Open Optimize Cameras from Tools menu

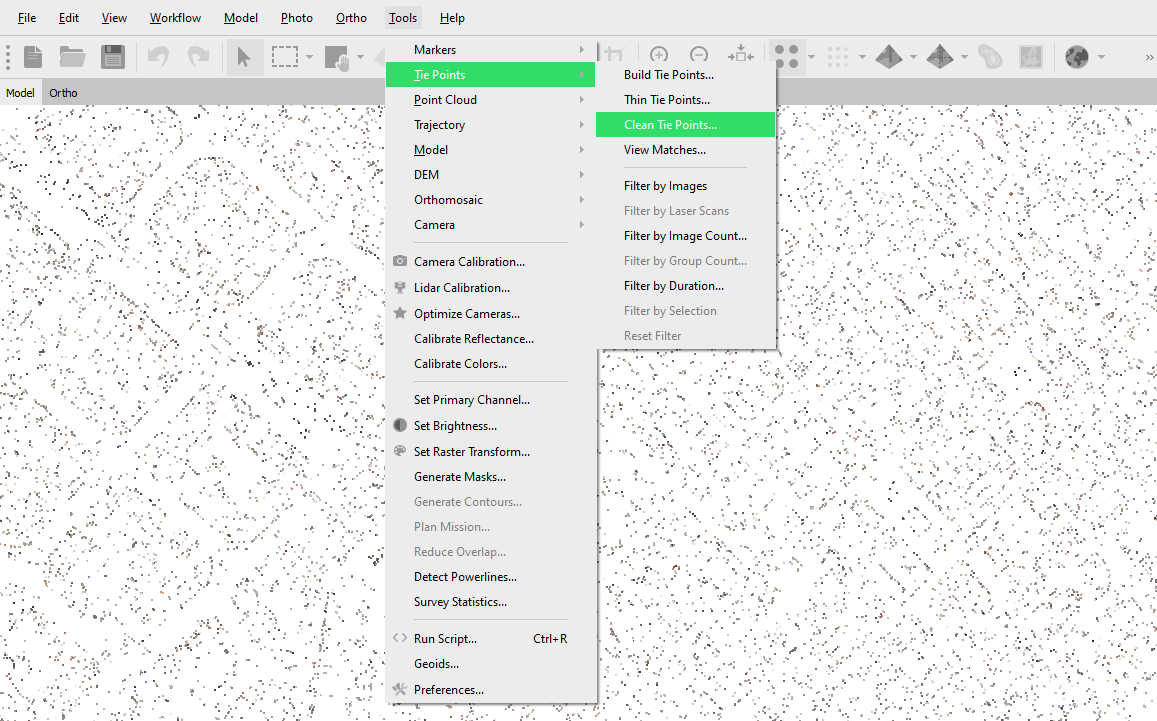[x=467, y=313]
